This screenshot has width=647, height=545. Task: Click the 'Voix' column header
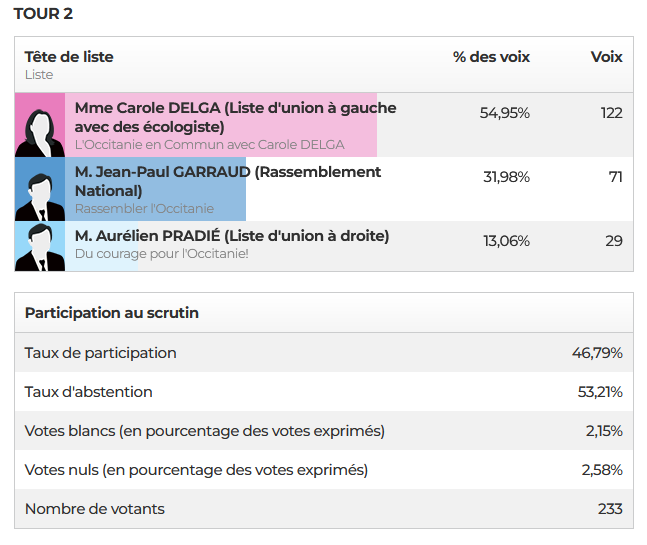coord(607,57)
